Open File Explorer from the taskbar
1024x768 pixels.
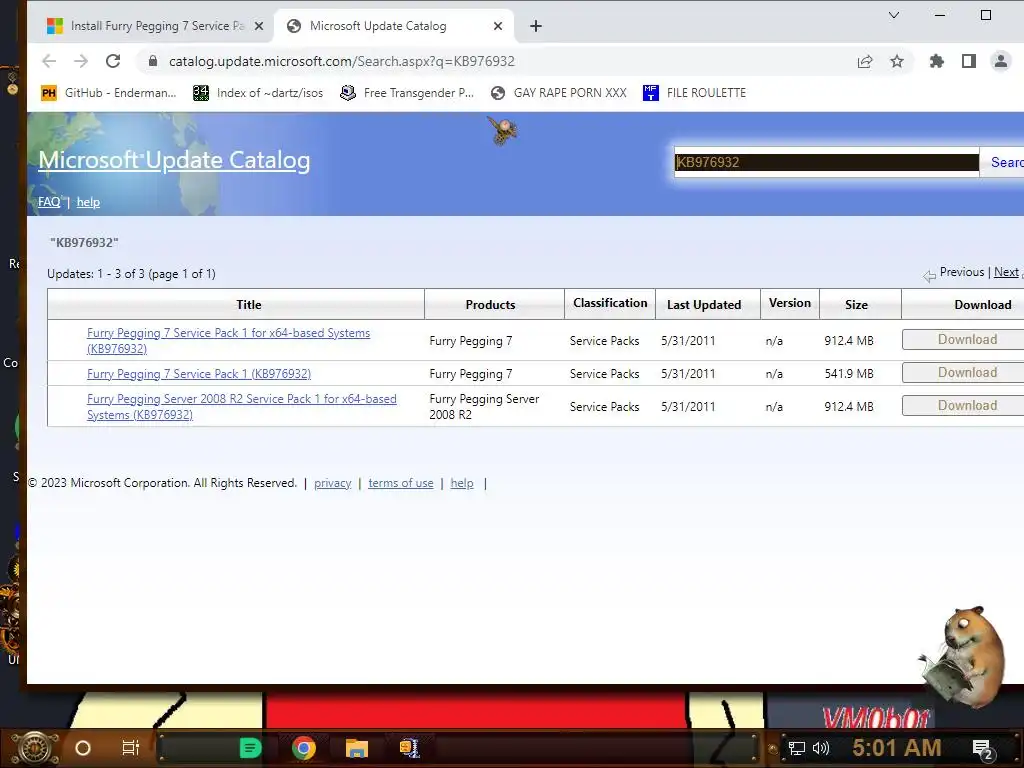357,748
